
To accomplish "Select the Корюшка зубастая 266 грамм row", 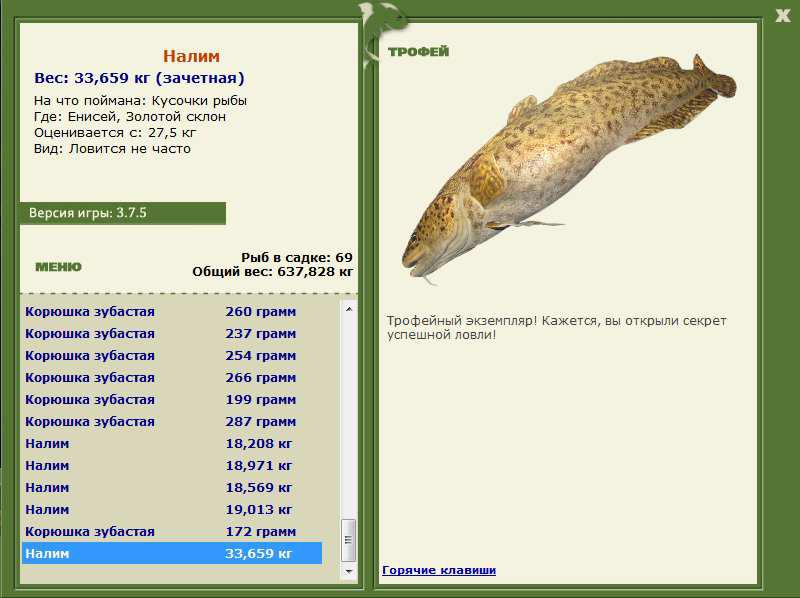I will [171, 377].
